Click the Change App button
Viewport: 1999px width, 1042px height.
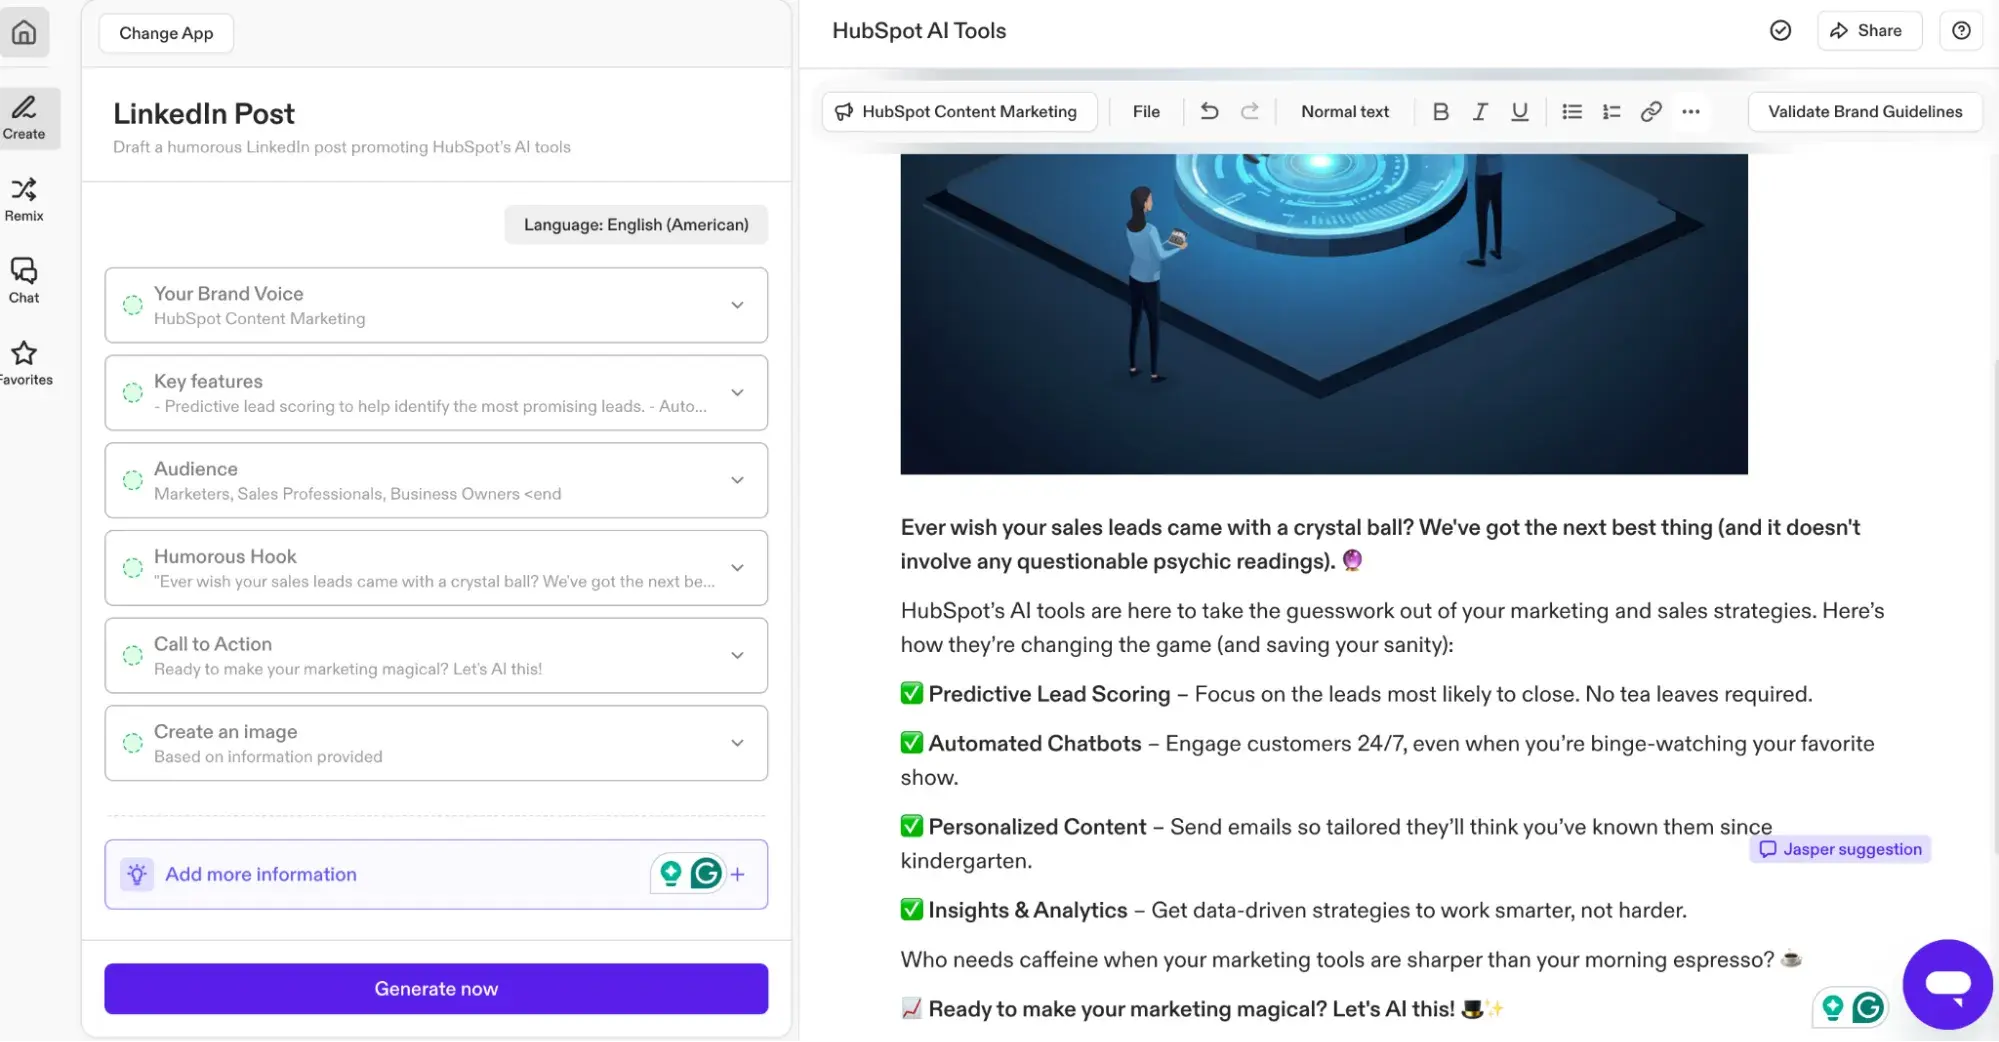166,33
